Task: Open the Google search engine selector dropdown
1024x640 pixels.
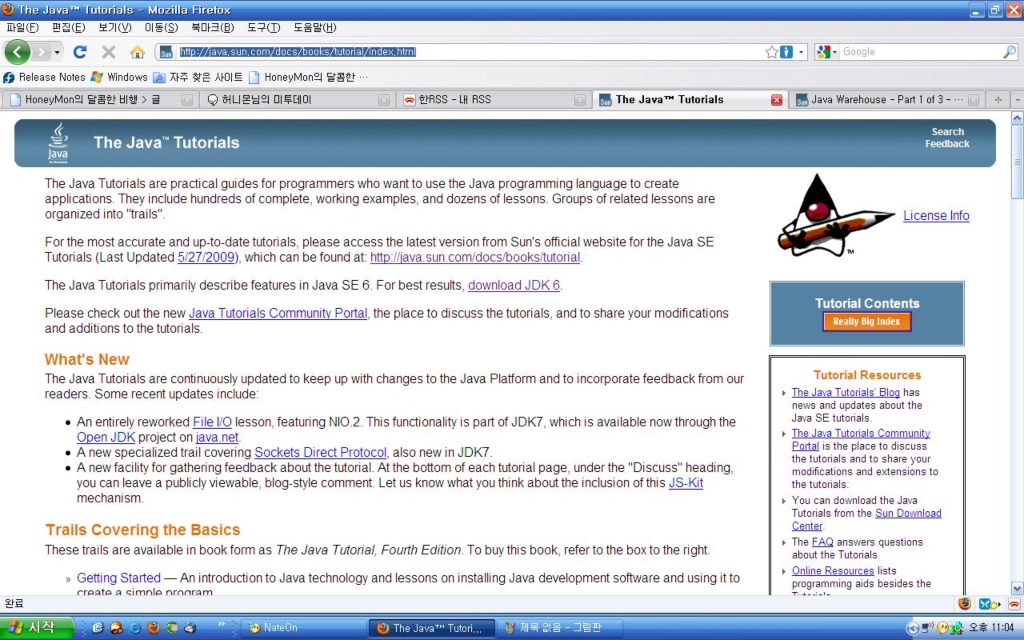Action: pos(826,52)
